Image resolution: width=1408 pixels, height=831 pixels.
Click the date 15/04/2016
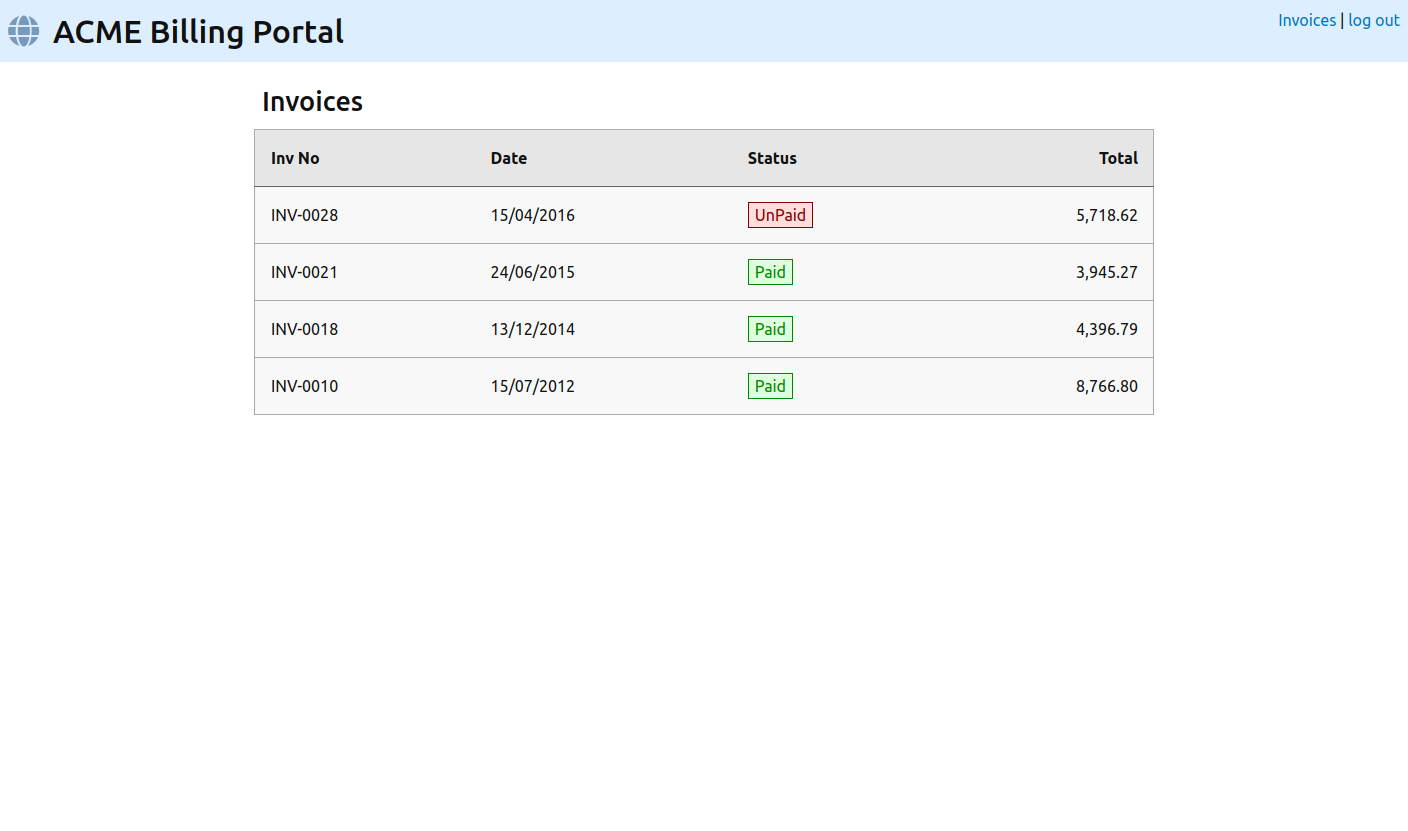[533, 215]
